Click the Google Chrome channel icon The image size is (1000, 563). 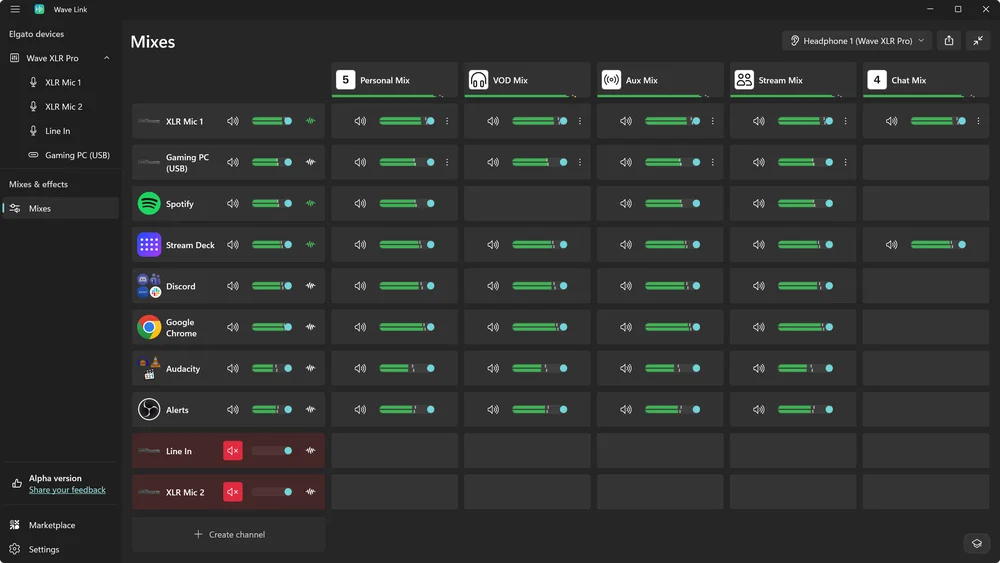coord(149,327)
